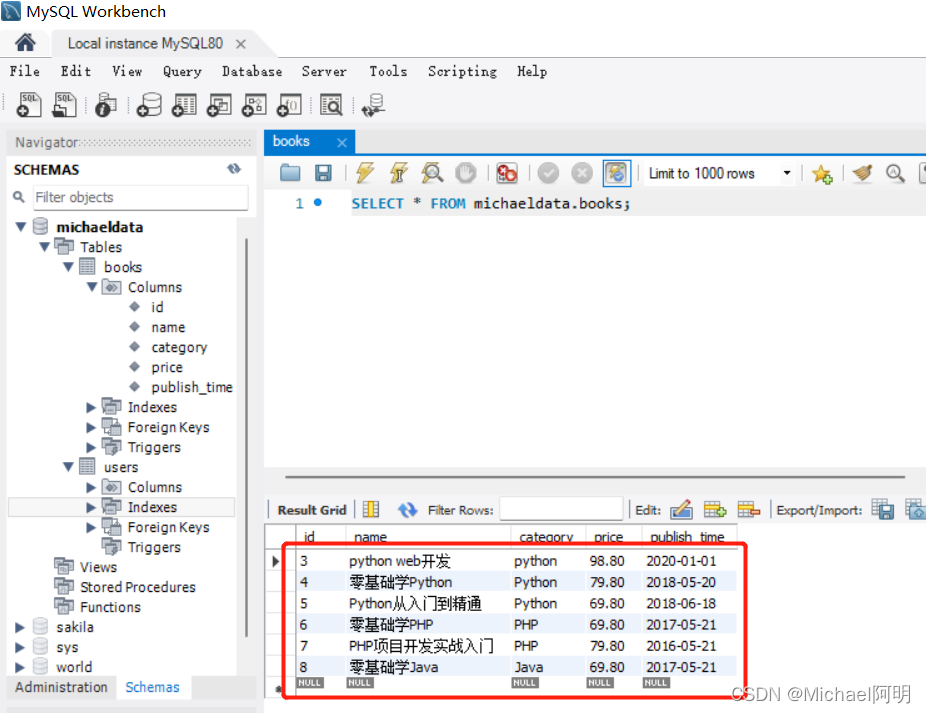Commit transaction checkmark icon

(x=548, y=173)
